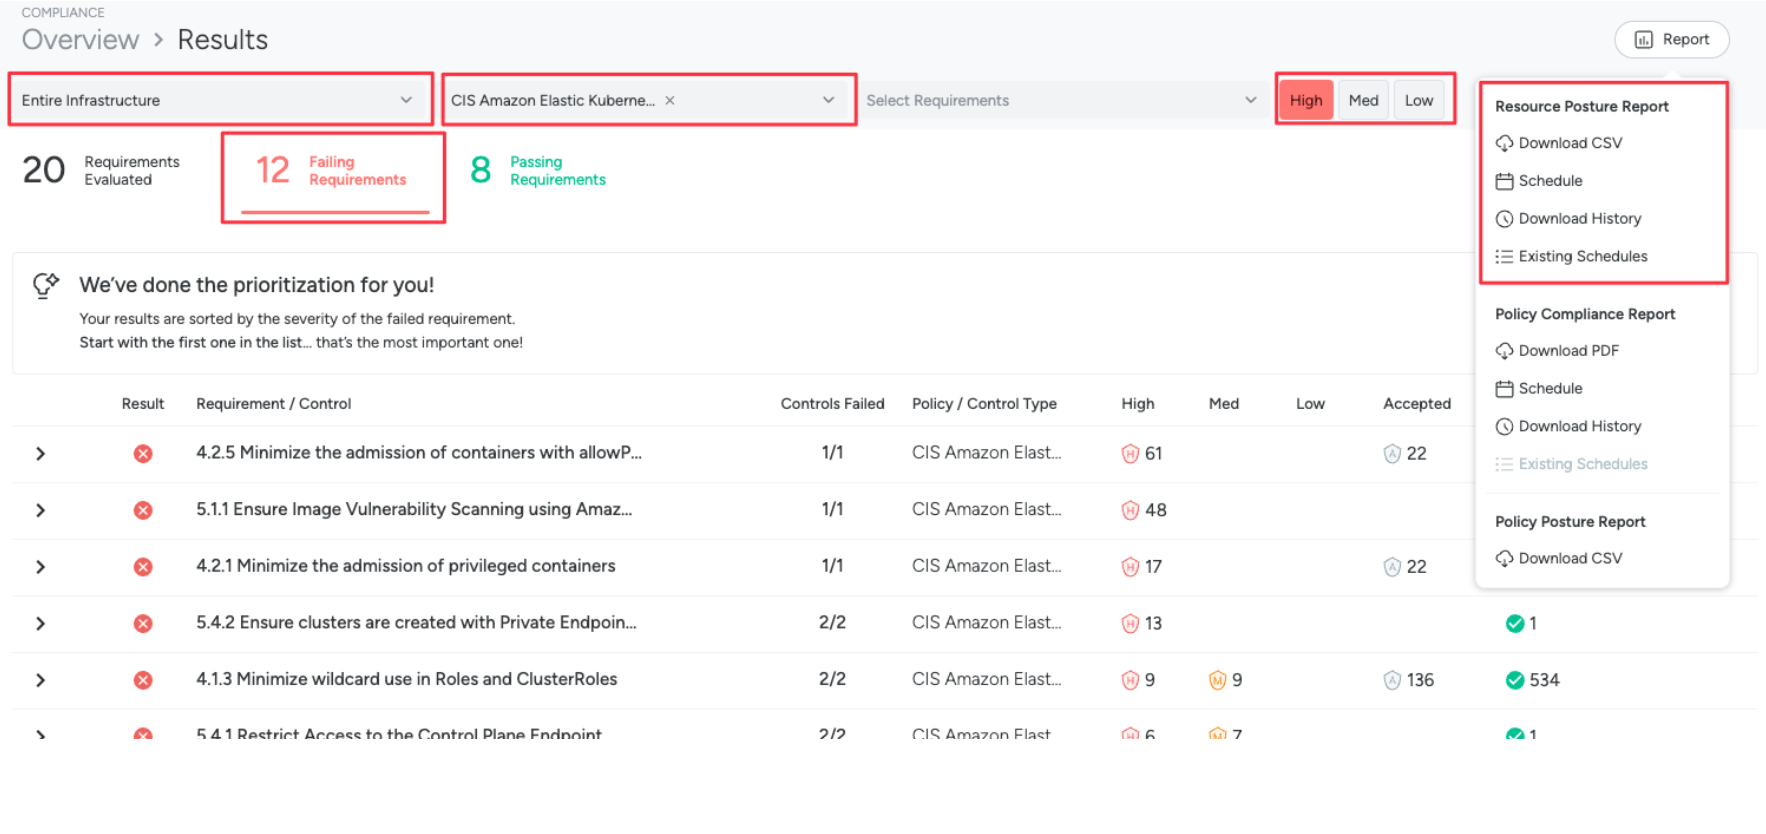Screen dimensions: 1766x834
Task: Click Policy Posture Download CSV cloud icon
Action: point(1504,559)
